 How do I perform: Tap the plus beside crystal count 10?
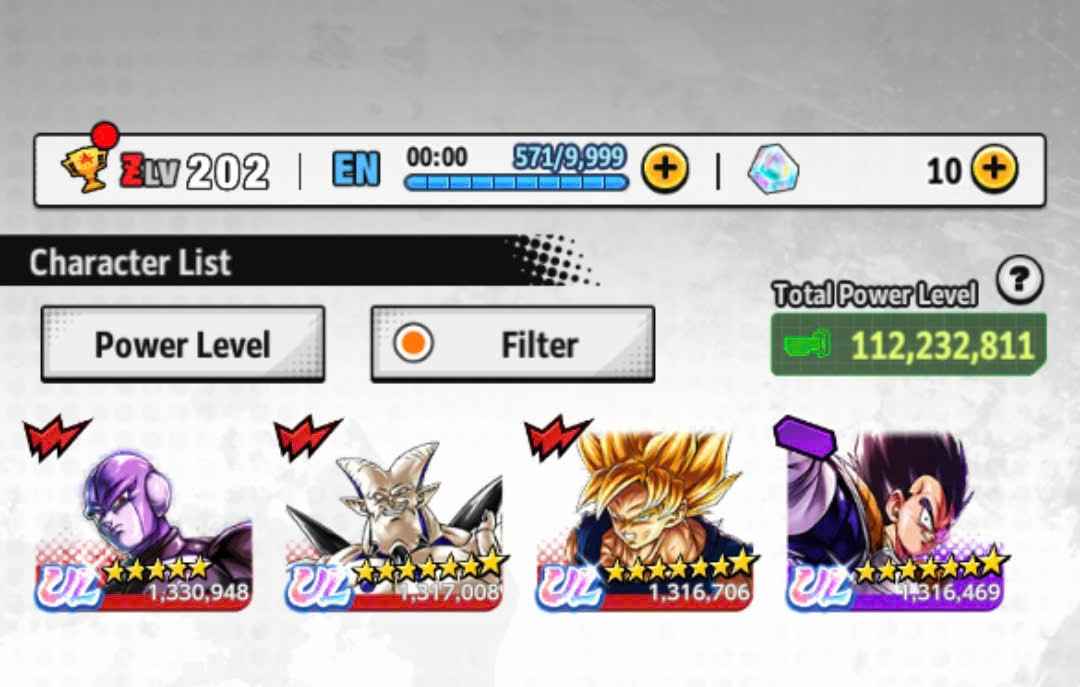point(994,170)
